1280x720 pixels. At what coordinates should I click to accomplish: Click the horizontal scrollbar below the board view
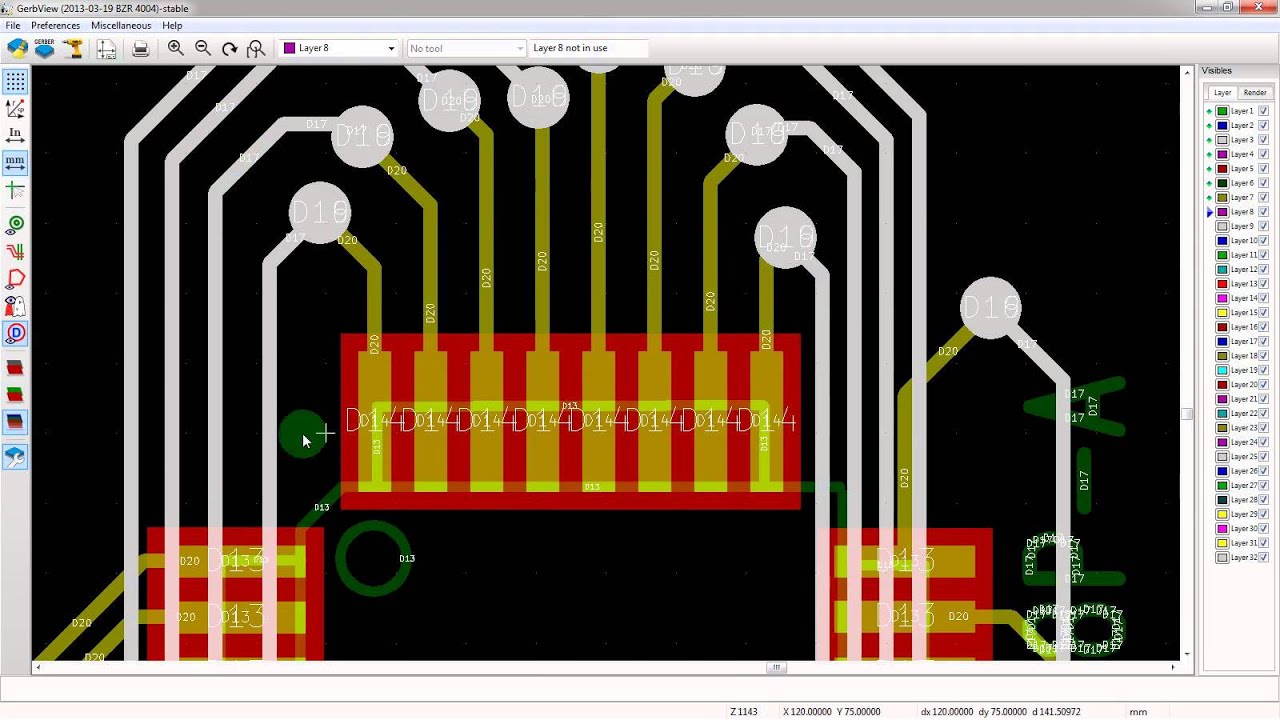pos(776,666)
